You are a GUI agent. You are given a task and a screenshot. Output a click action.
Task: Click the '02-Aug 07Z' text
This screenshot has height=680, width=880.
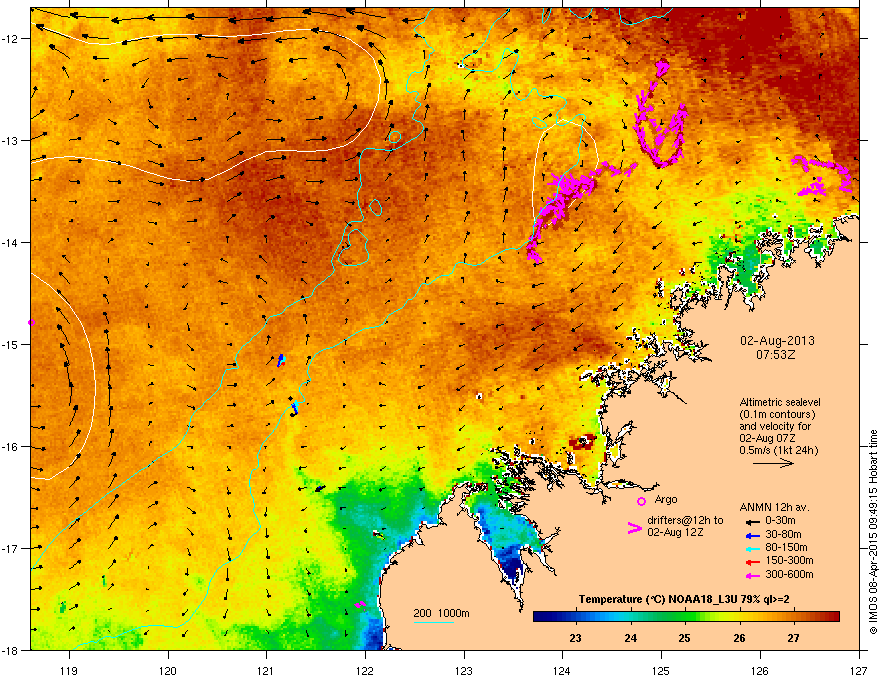[767, 438]
